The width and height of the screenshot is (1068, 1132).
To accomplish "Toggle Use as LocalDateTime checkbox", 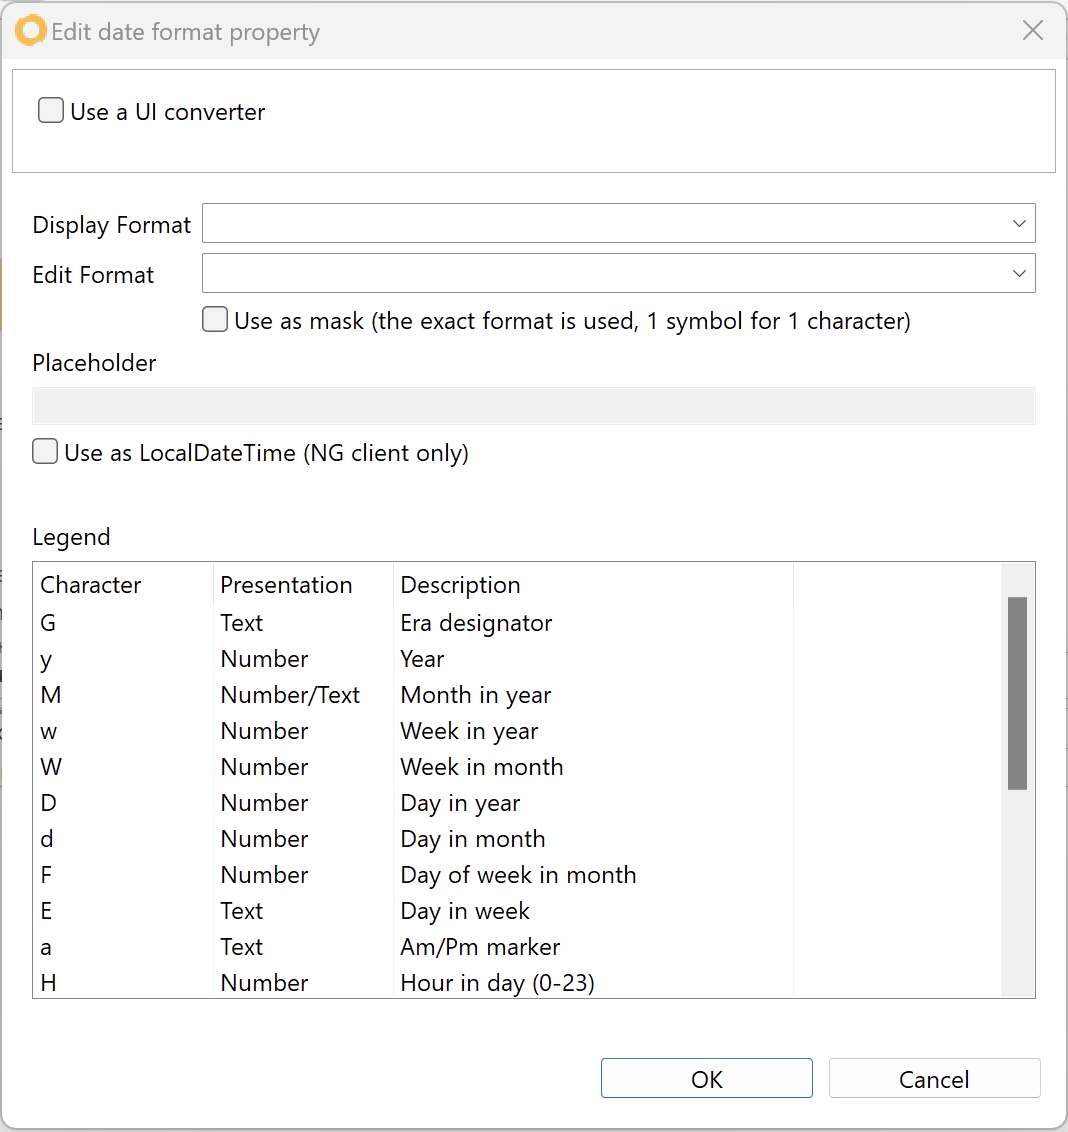I will (45, 452).
